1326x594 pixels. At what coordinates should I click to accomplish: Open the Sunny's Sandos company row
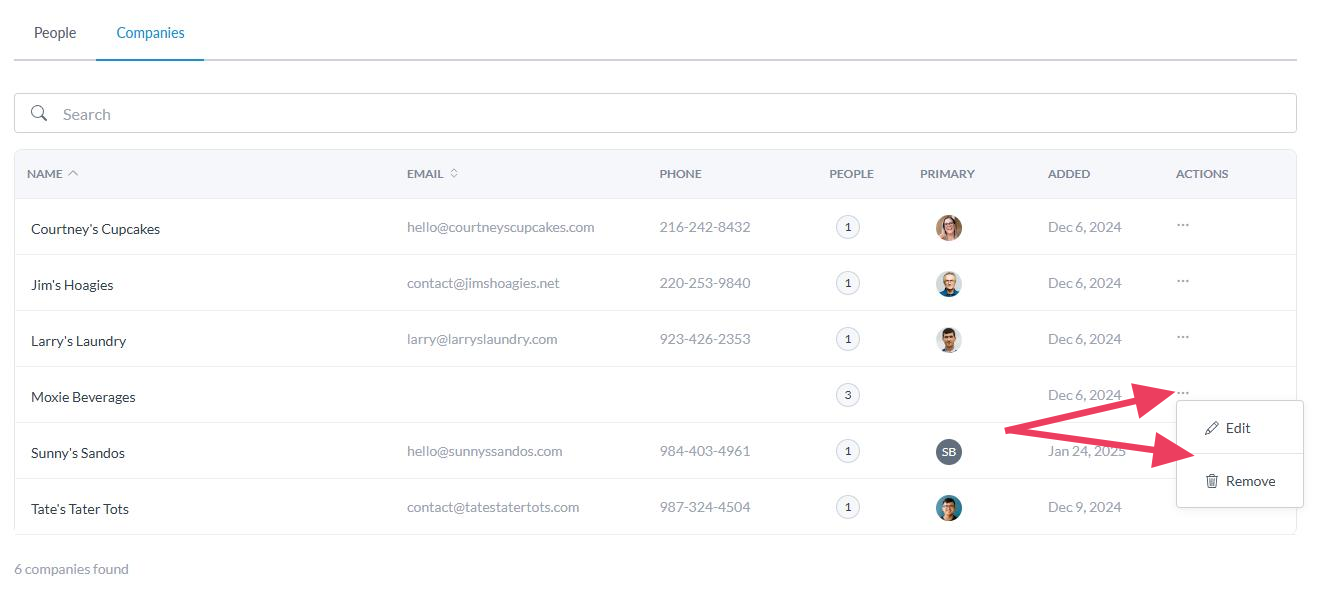pos(78,453)
